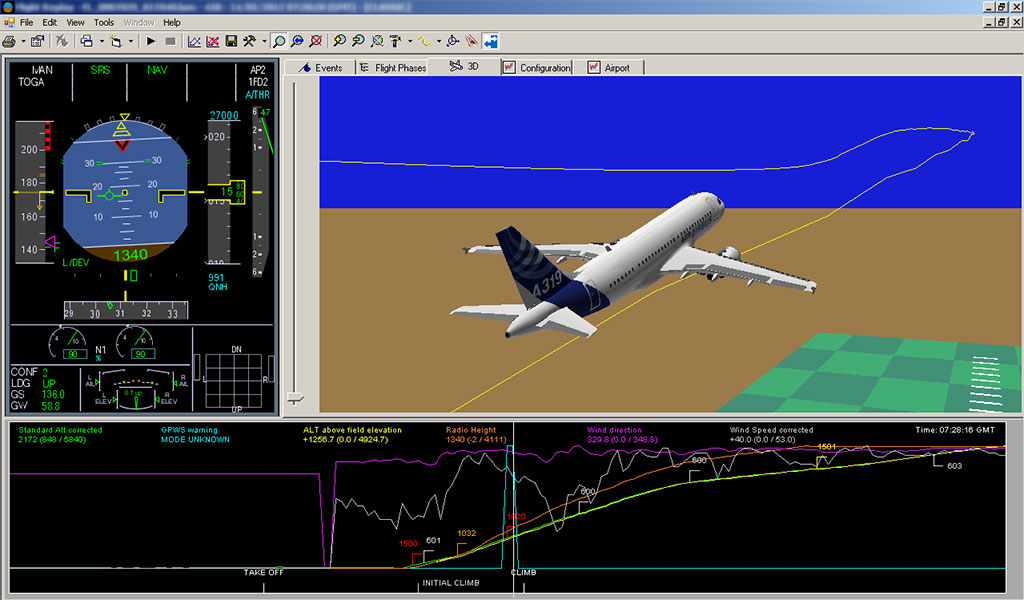Select the 3D tab

[x=464, y=67]
